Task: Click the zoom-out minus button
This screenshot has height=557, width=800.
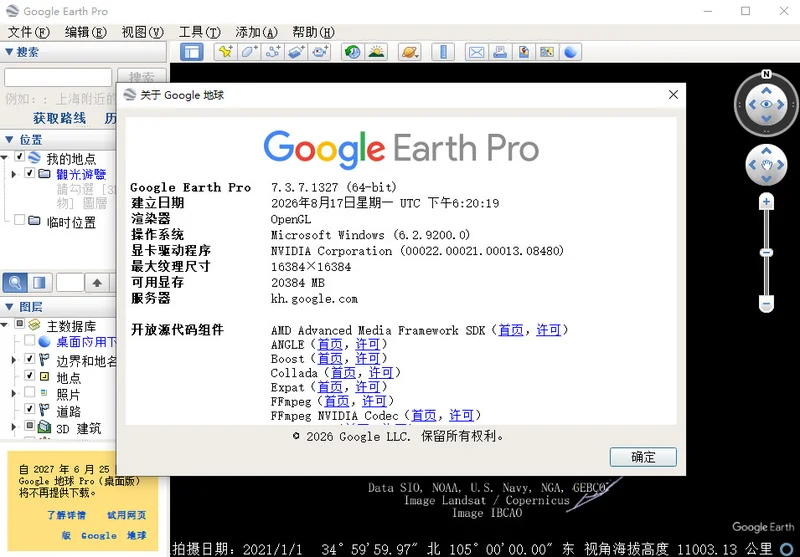Action: point(766,304)
